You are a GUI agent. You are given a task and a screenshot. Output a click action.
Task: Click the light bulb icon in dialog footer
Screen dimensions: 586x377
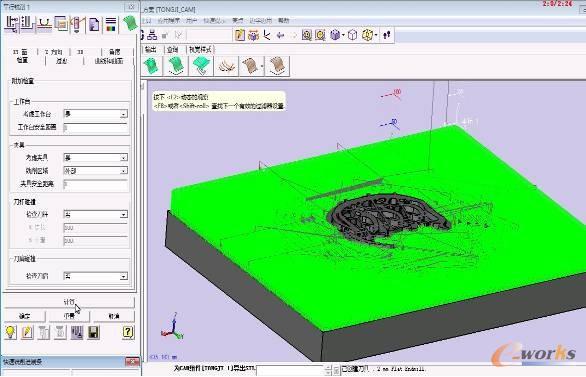click(10, 332)
